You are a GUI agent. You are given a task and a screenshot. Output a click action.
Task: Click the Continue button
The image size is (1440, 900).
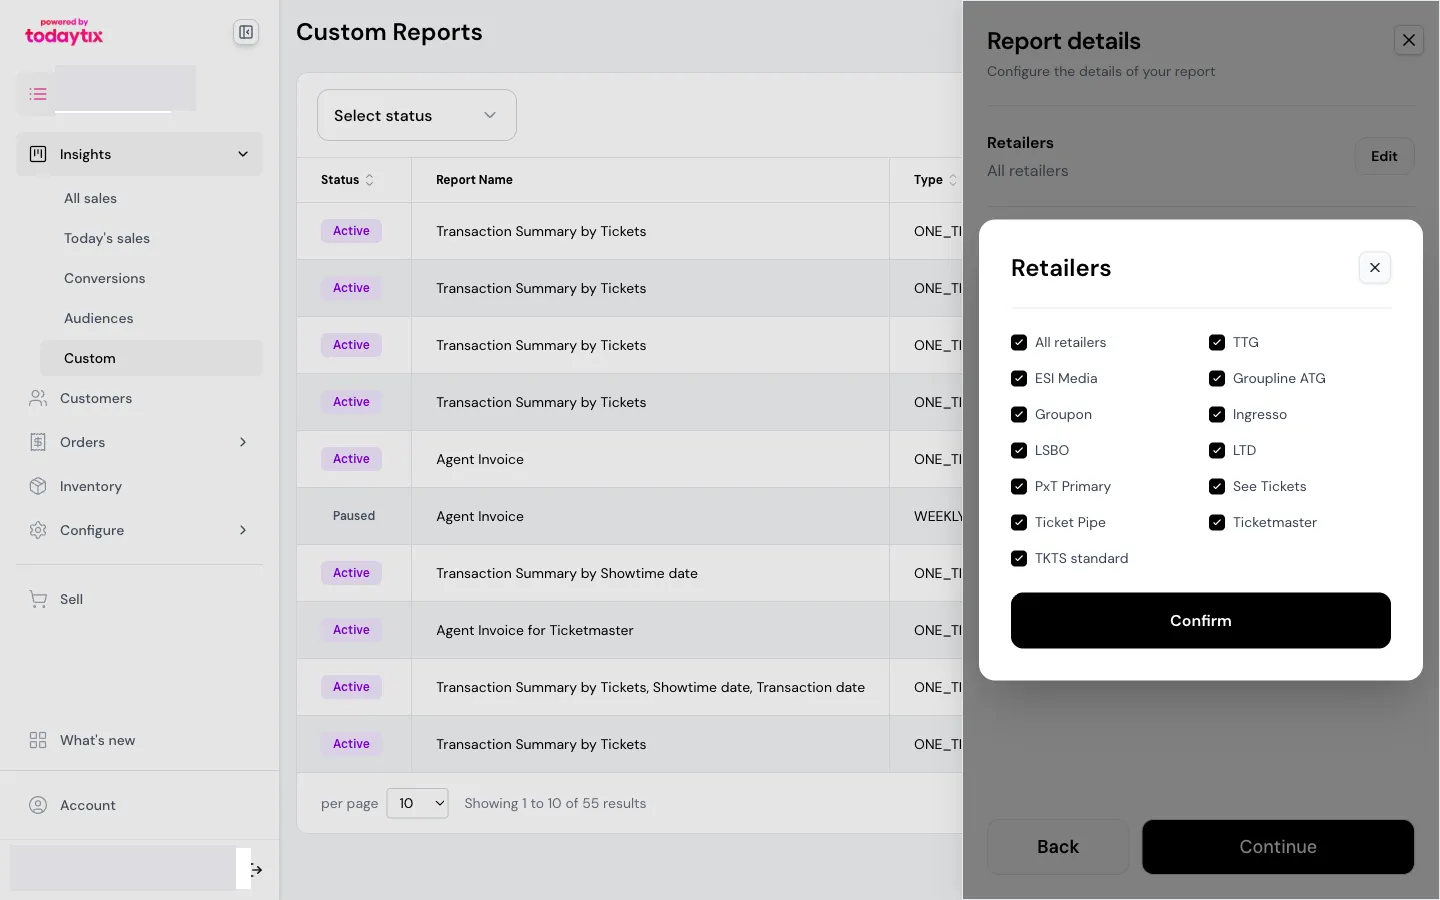click(1278, 847)
